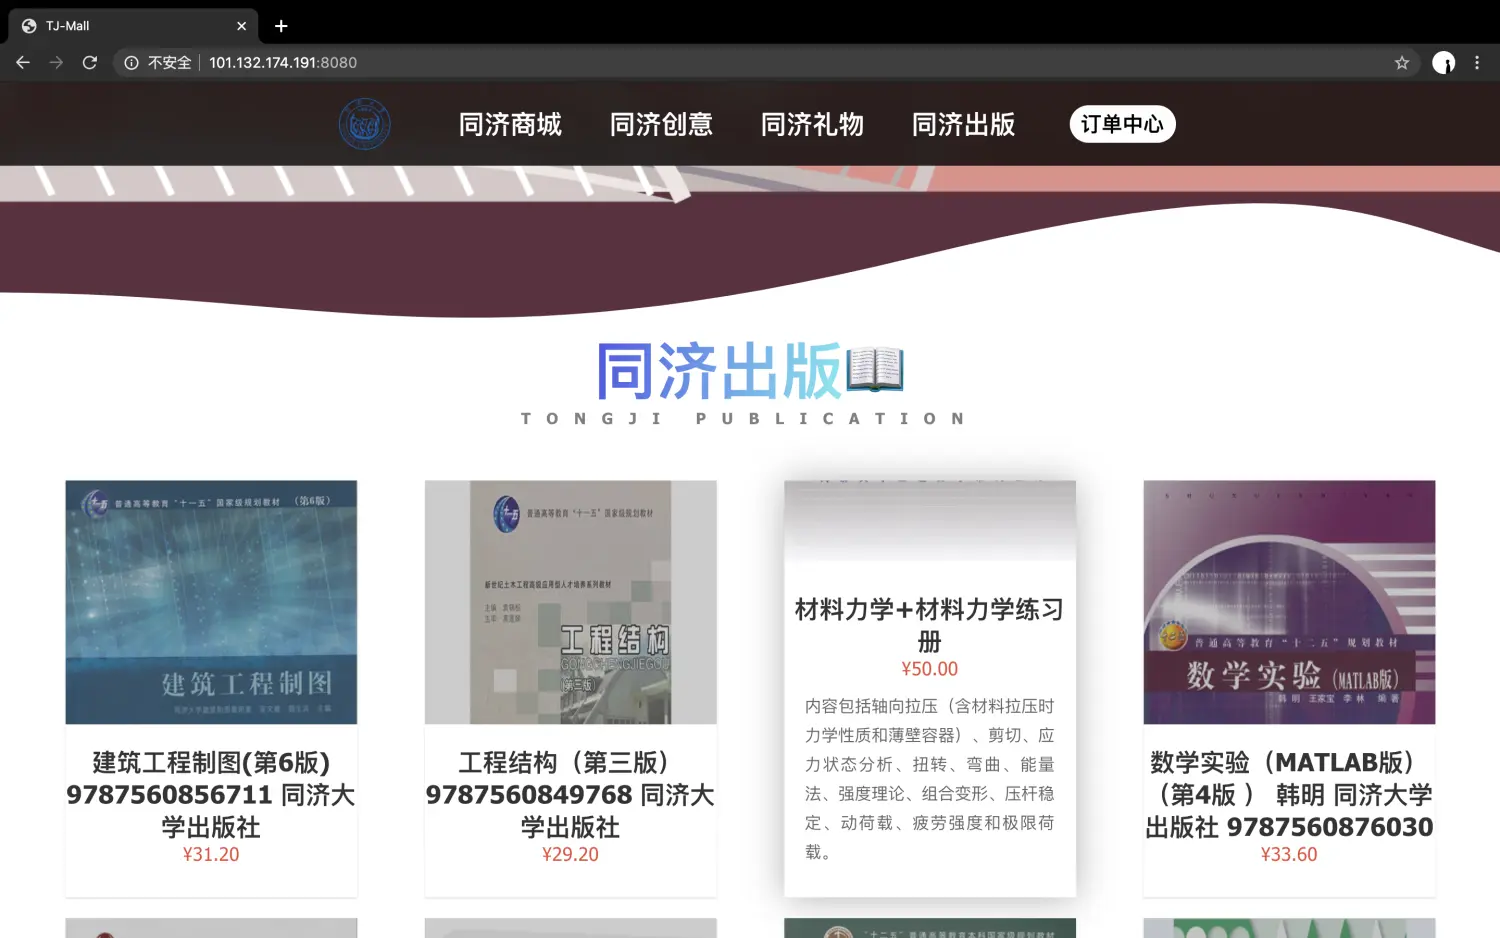Close the TJ-Mall tab
1500x938 pixels.
[x=241, y=26]
